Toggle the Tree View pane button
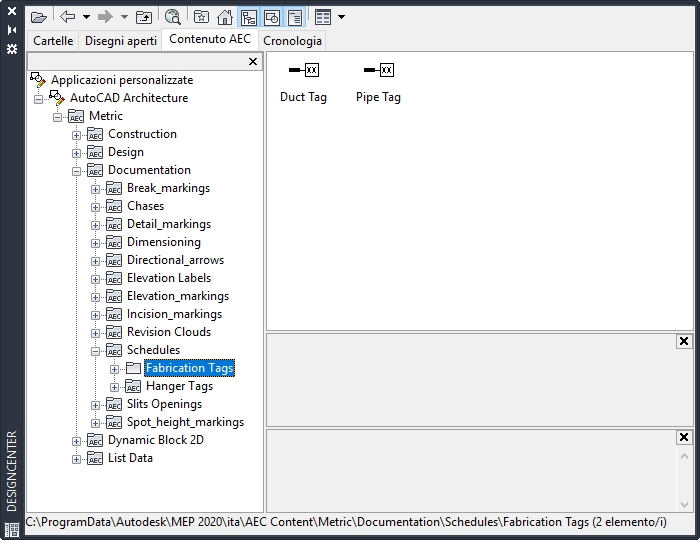The height and width of the screenshot is (540, 700). pos(249,18)
